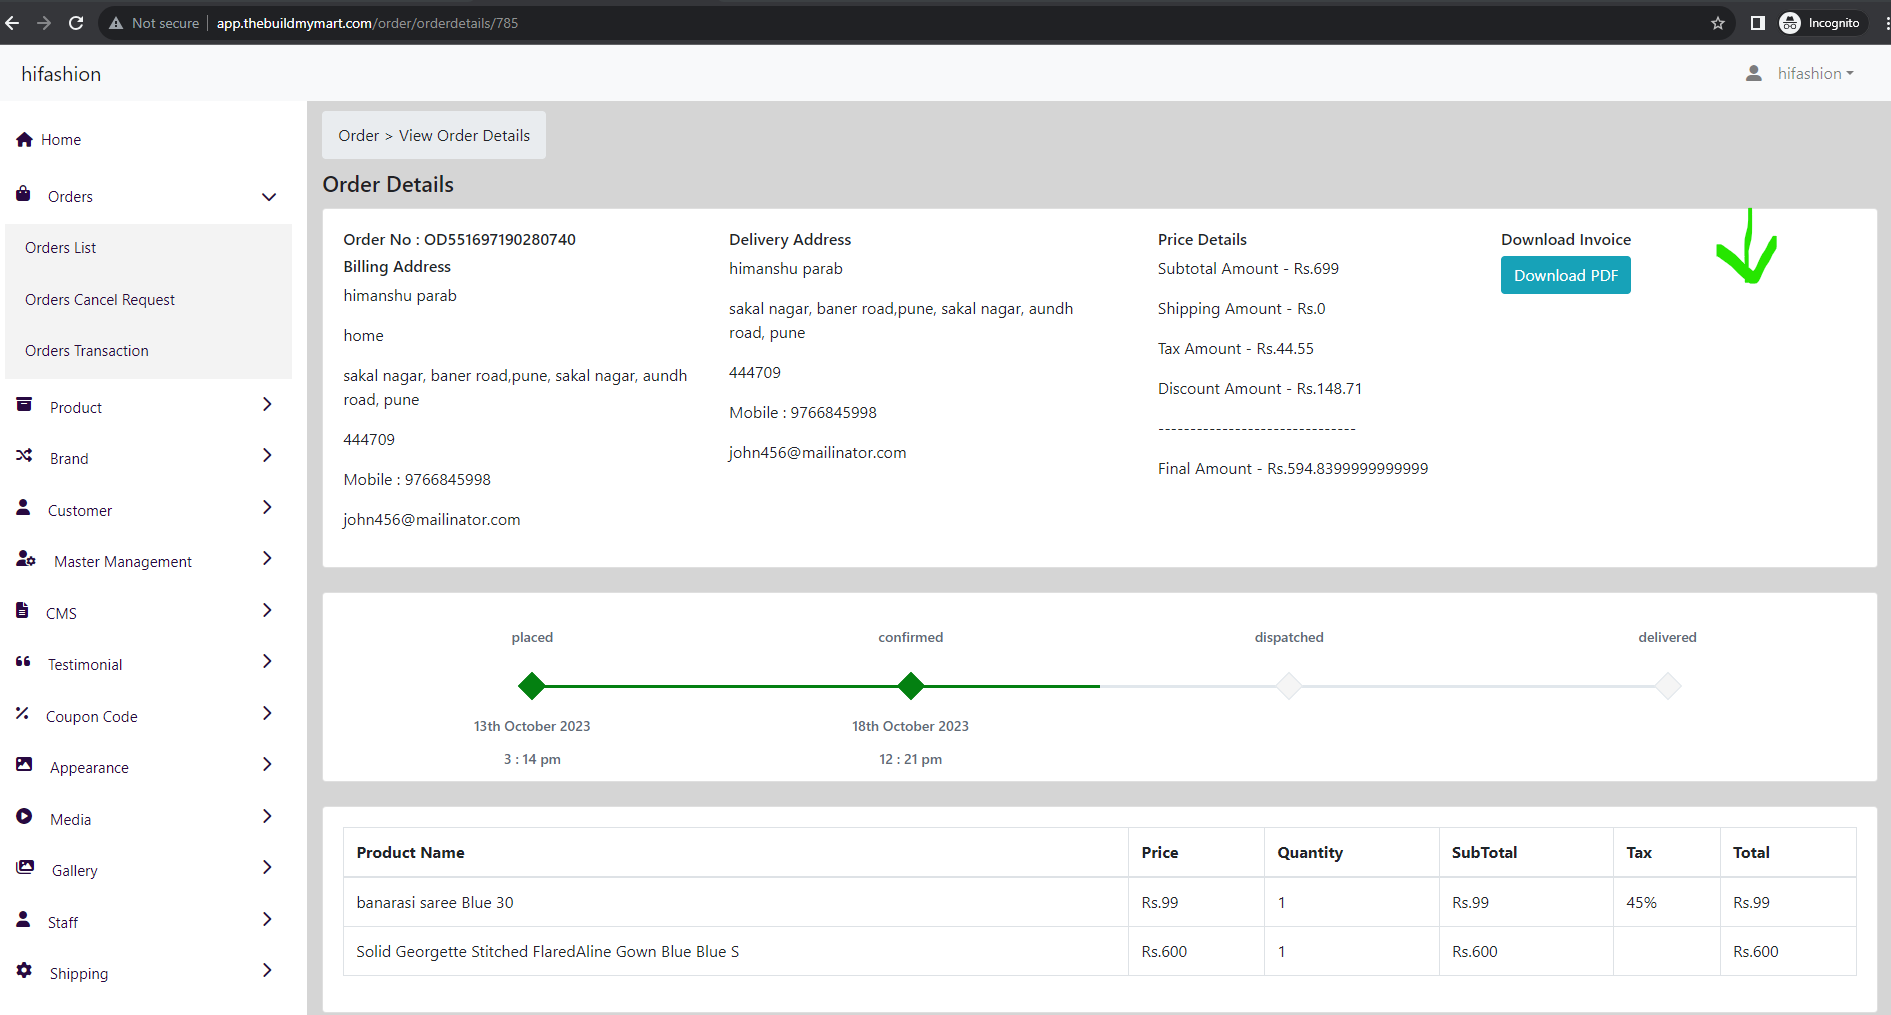Image resolution: width=1891 pixels, height=1015 pixels.
Task: Open Orders Cancel Request page
Action: (x=100, y=300)
